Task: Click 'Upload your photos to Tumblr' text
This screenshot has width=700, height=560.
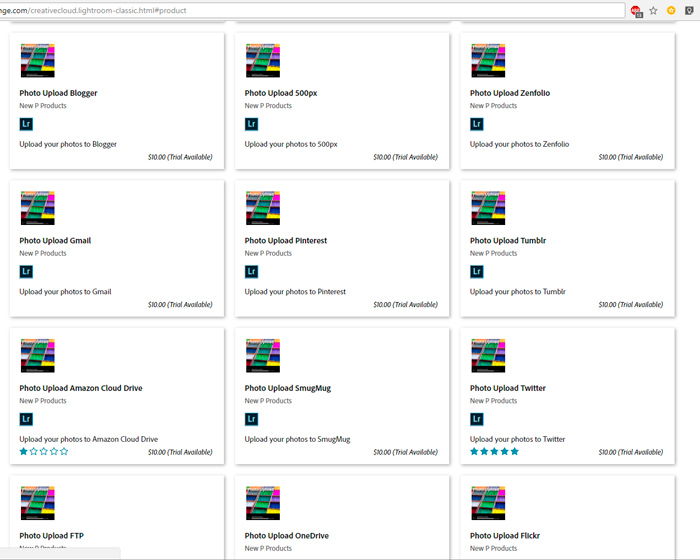Action: (x=517, y=292)
